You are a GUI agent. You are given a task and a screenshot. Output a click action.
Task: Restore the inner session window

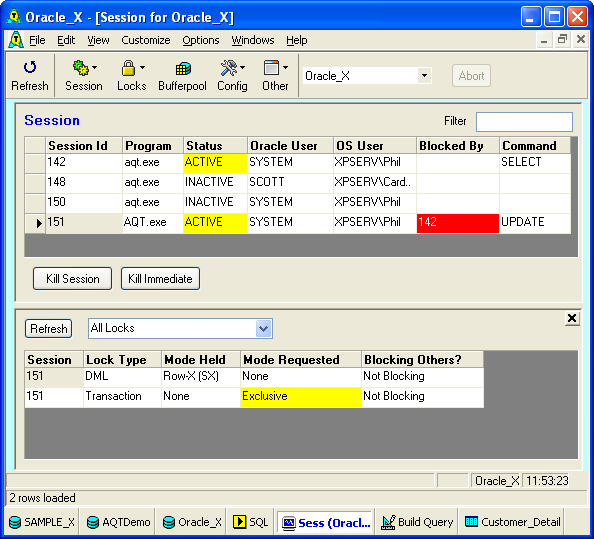tap(562, 39)
